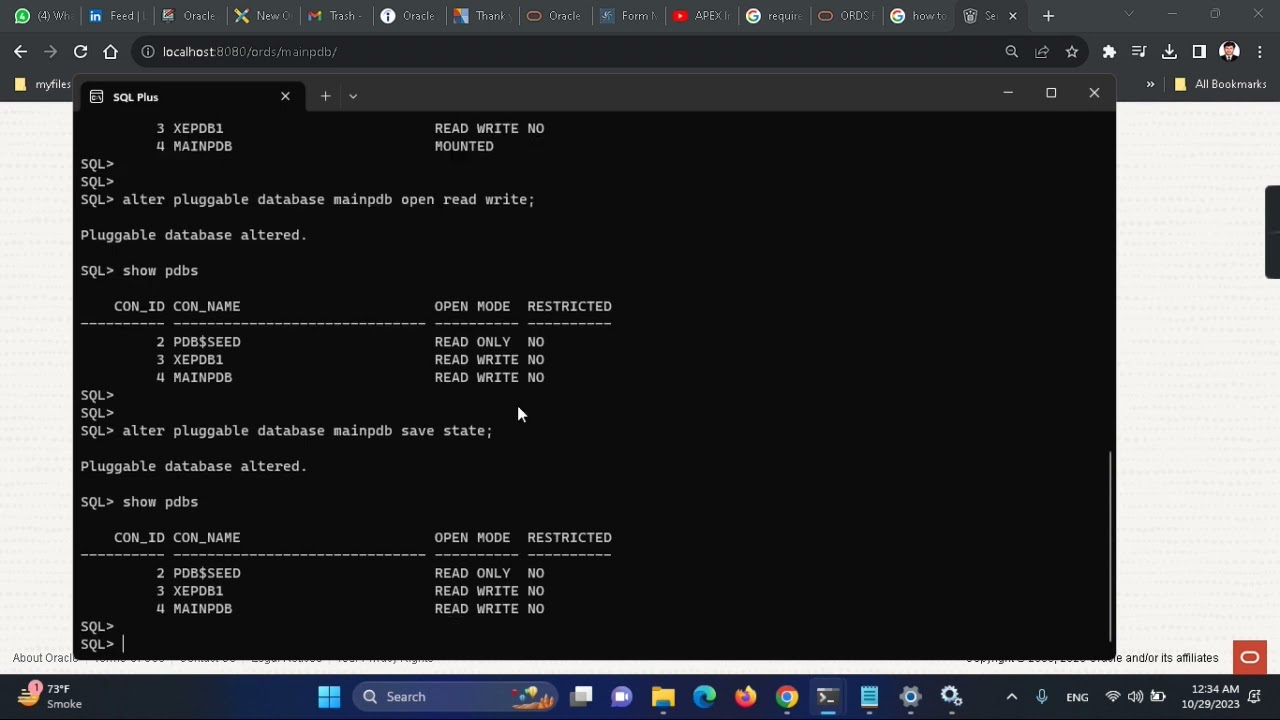Open Task View on the taskbar
Screen dimensions: 1280x720
[582, 697]
